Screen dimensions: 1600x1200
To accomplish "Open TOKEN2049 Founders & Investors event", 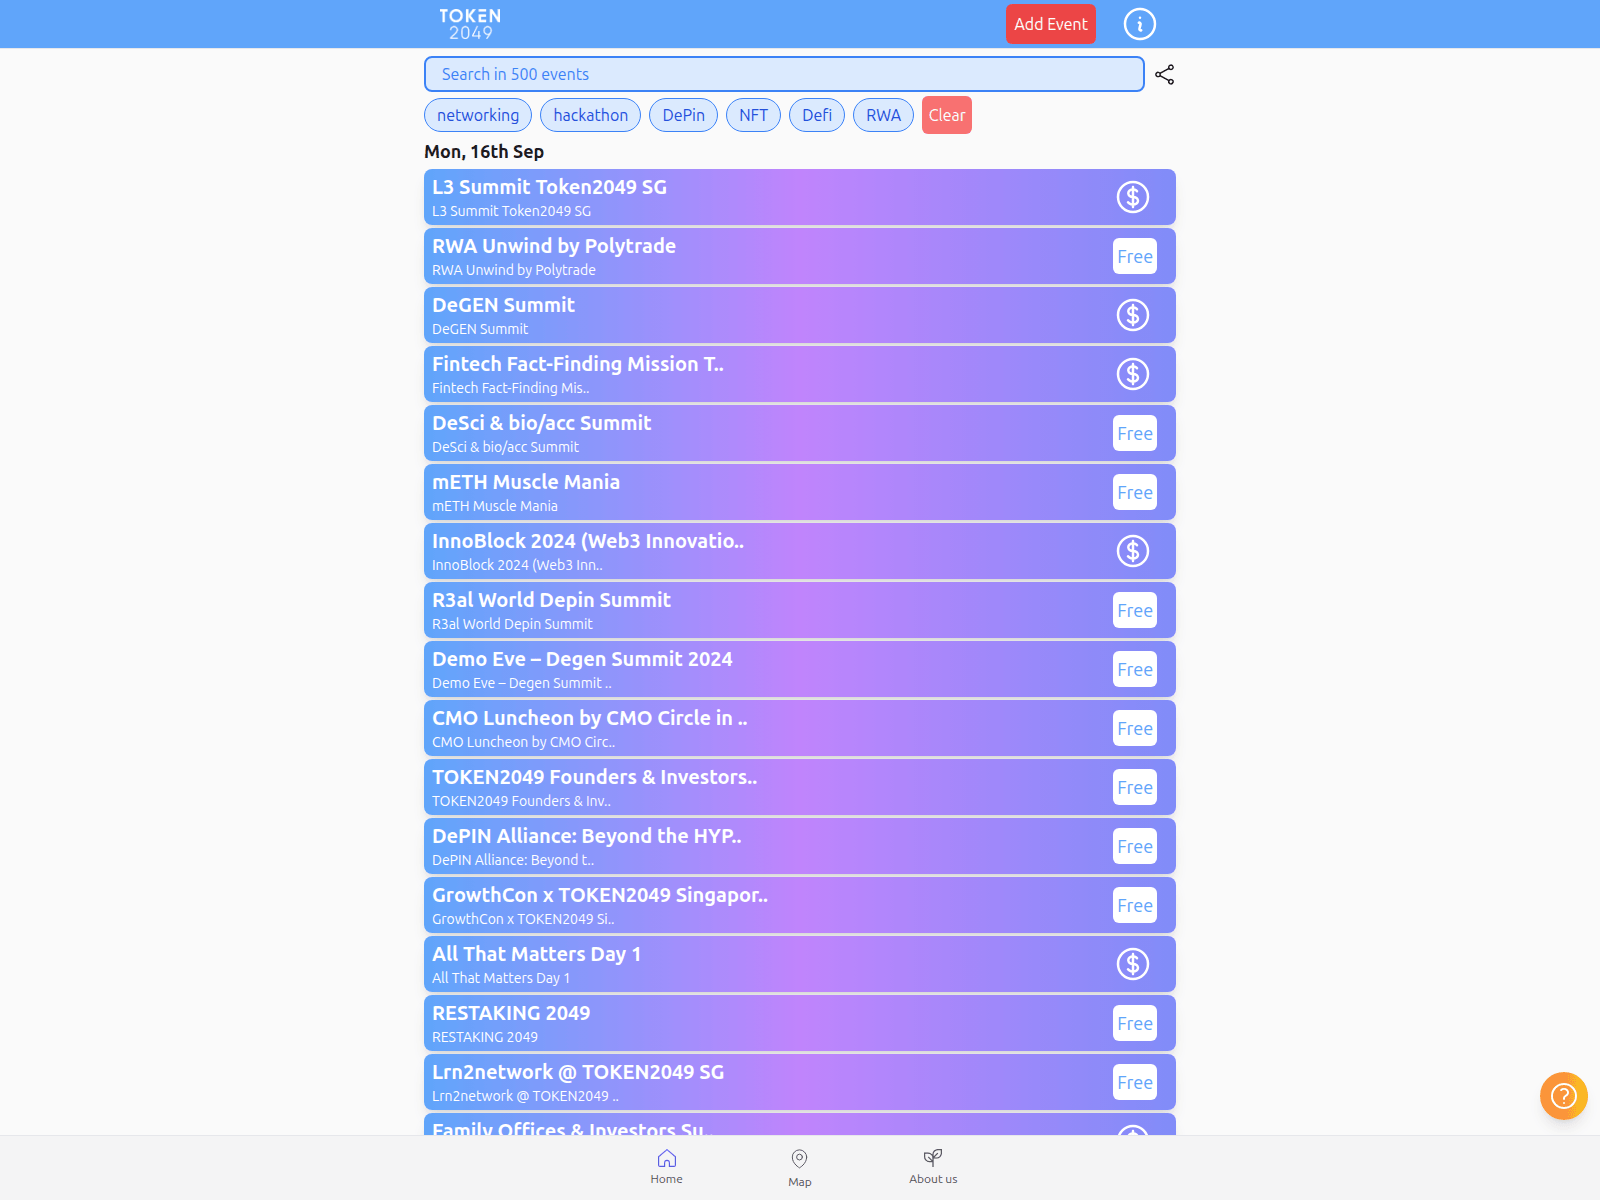I will point(800,787).
